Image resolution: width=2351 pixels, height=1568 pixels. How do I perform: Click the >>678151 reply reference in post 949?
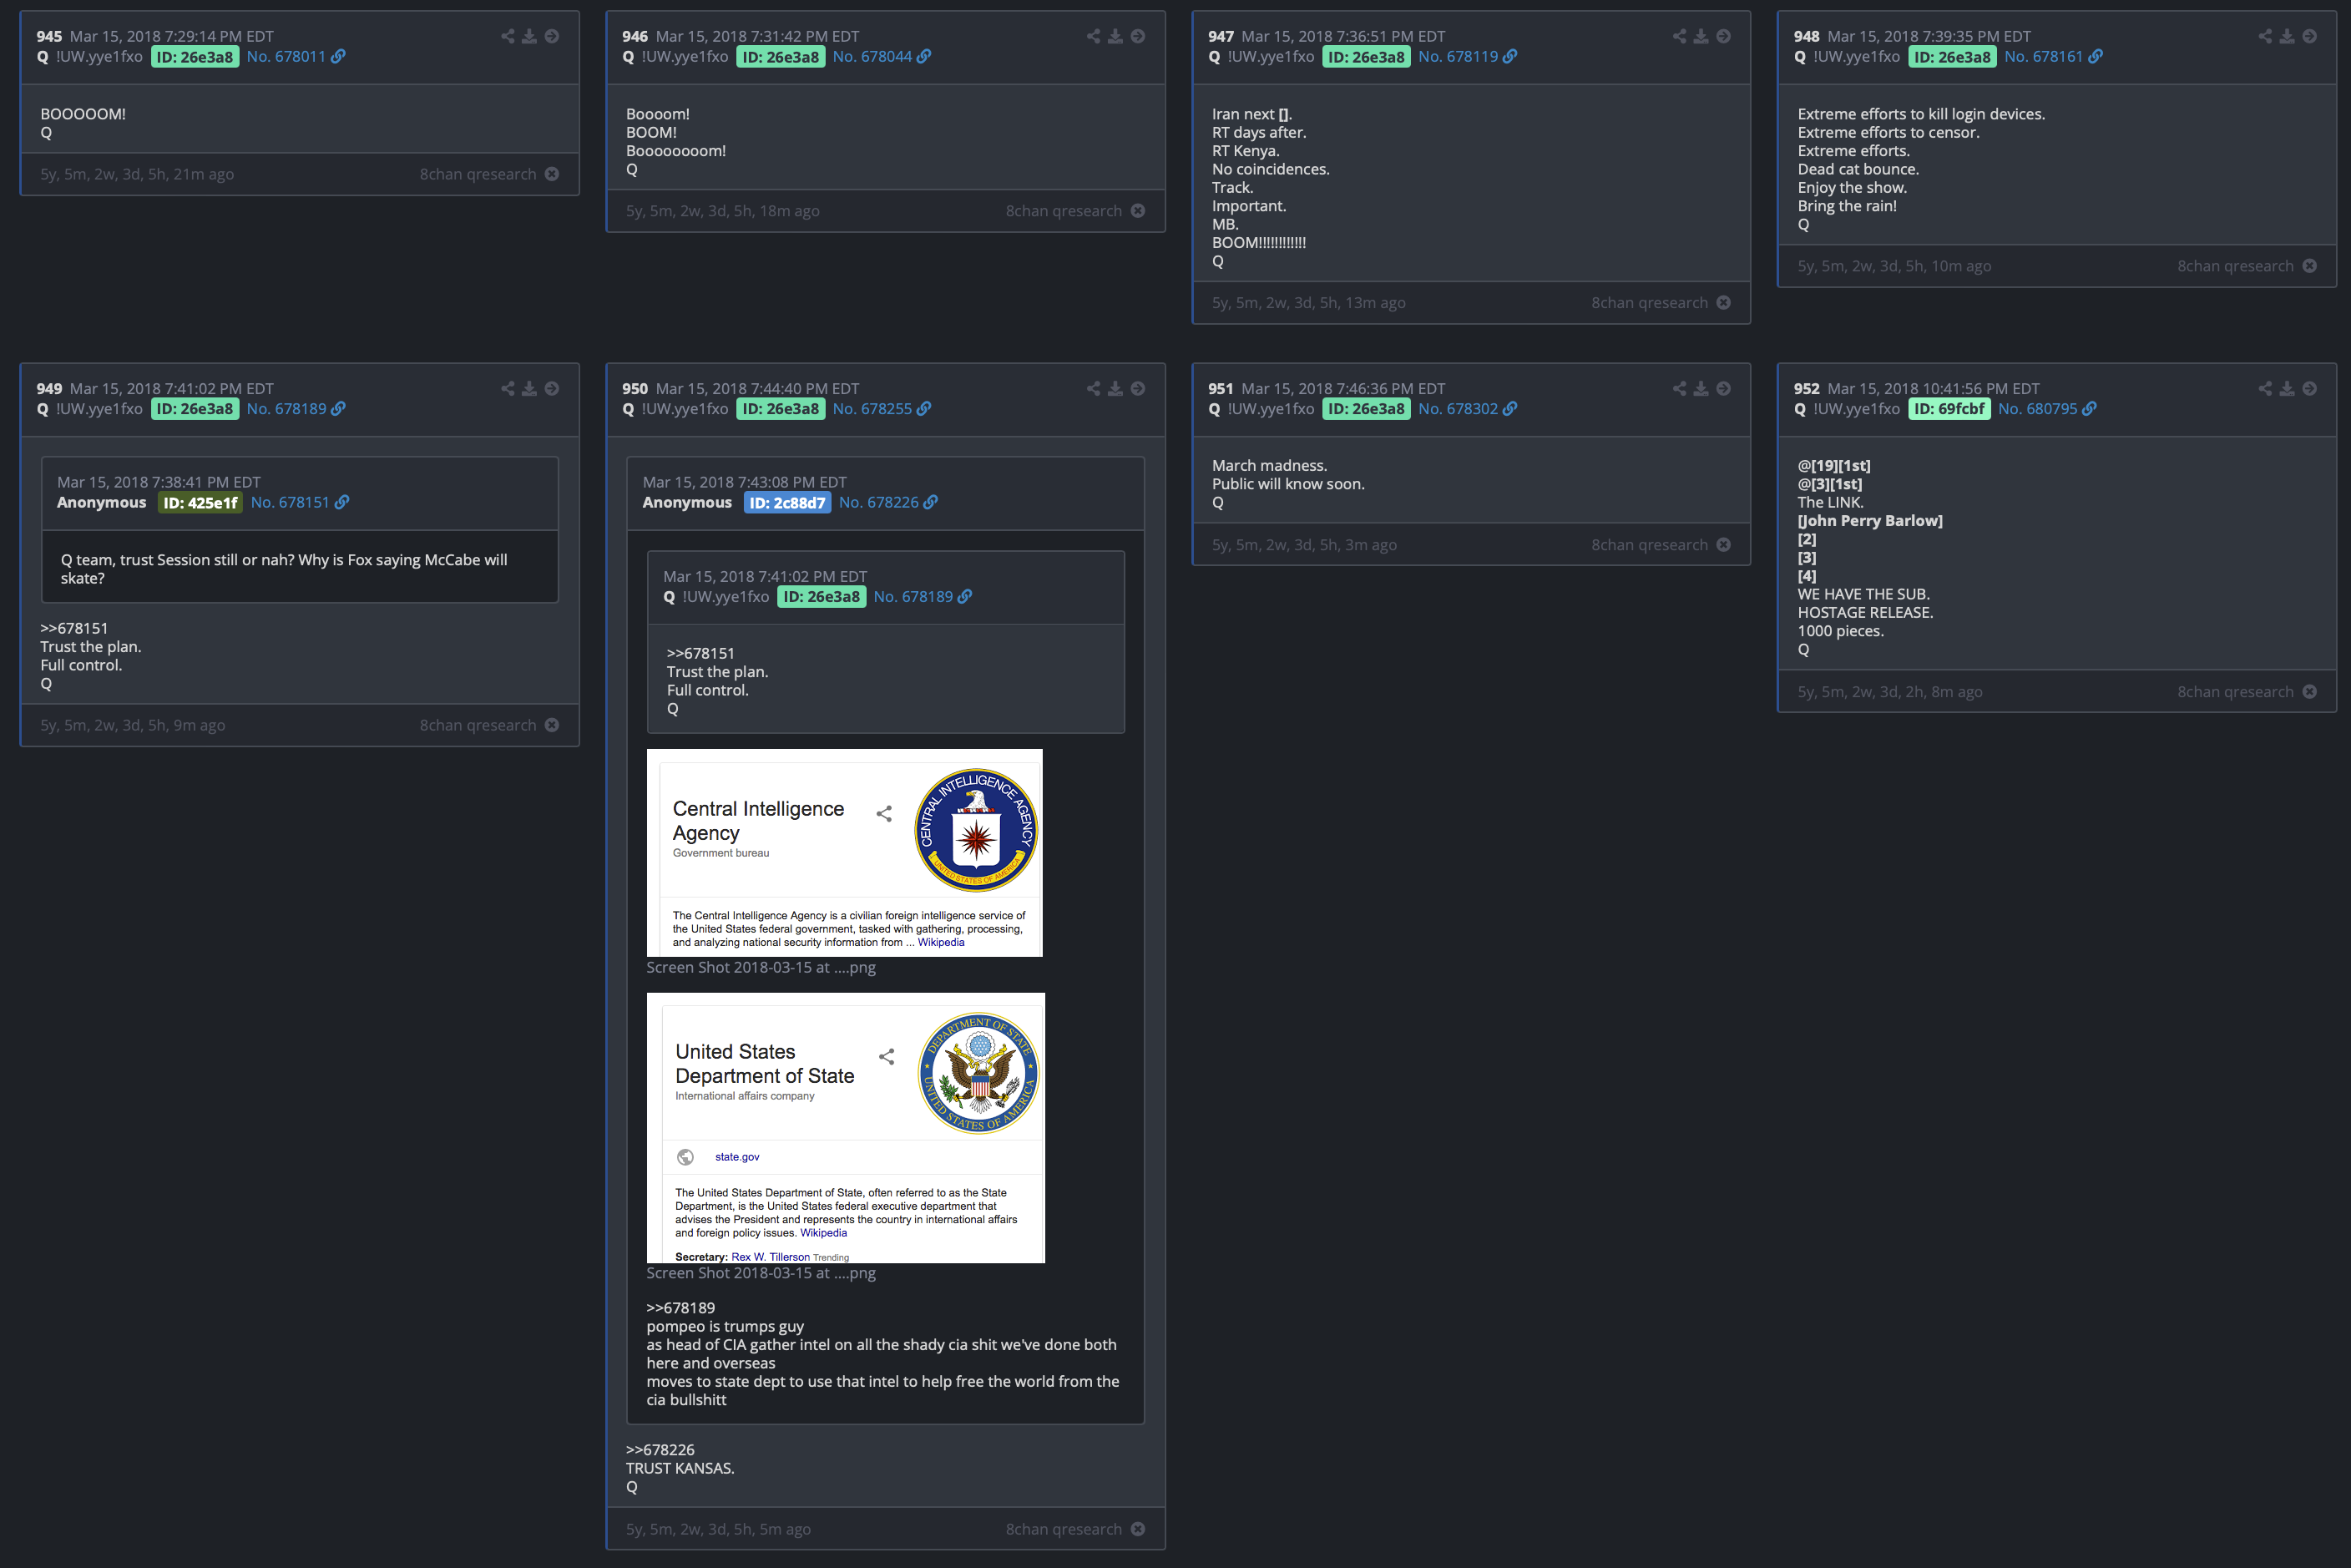pos(74,628)
